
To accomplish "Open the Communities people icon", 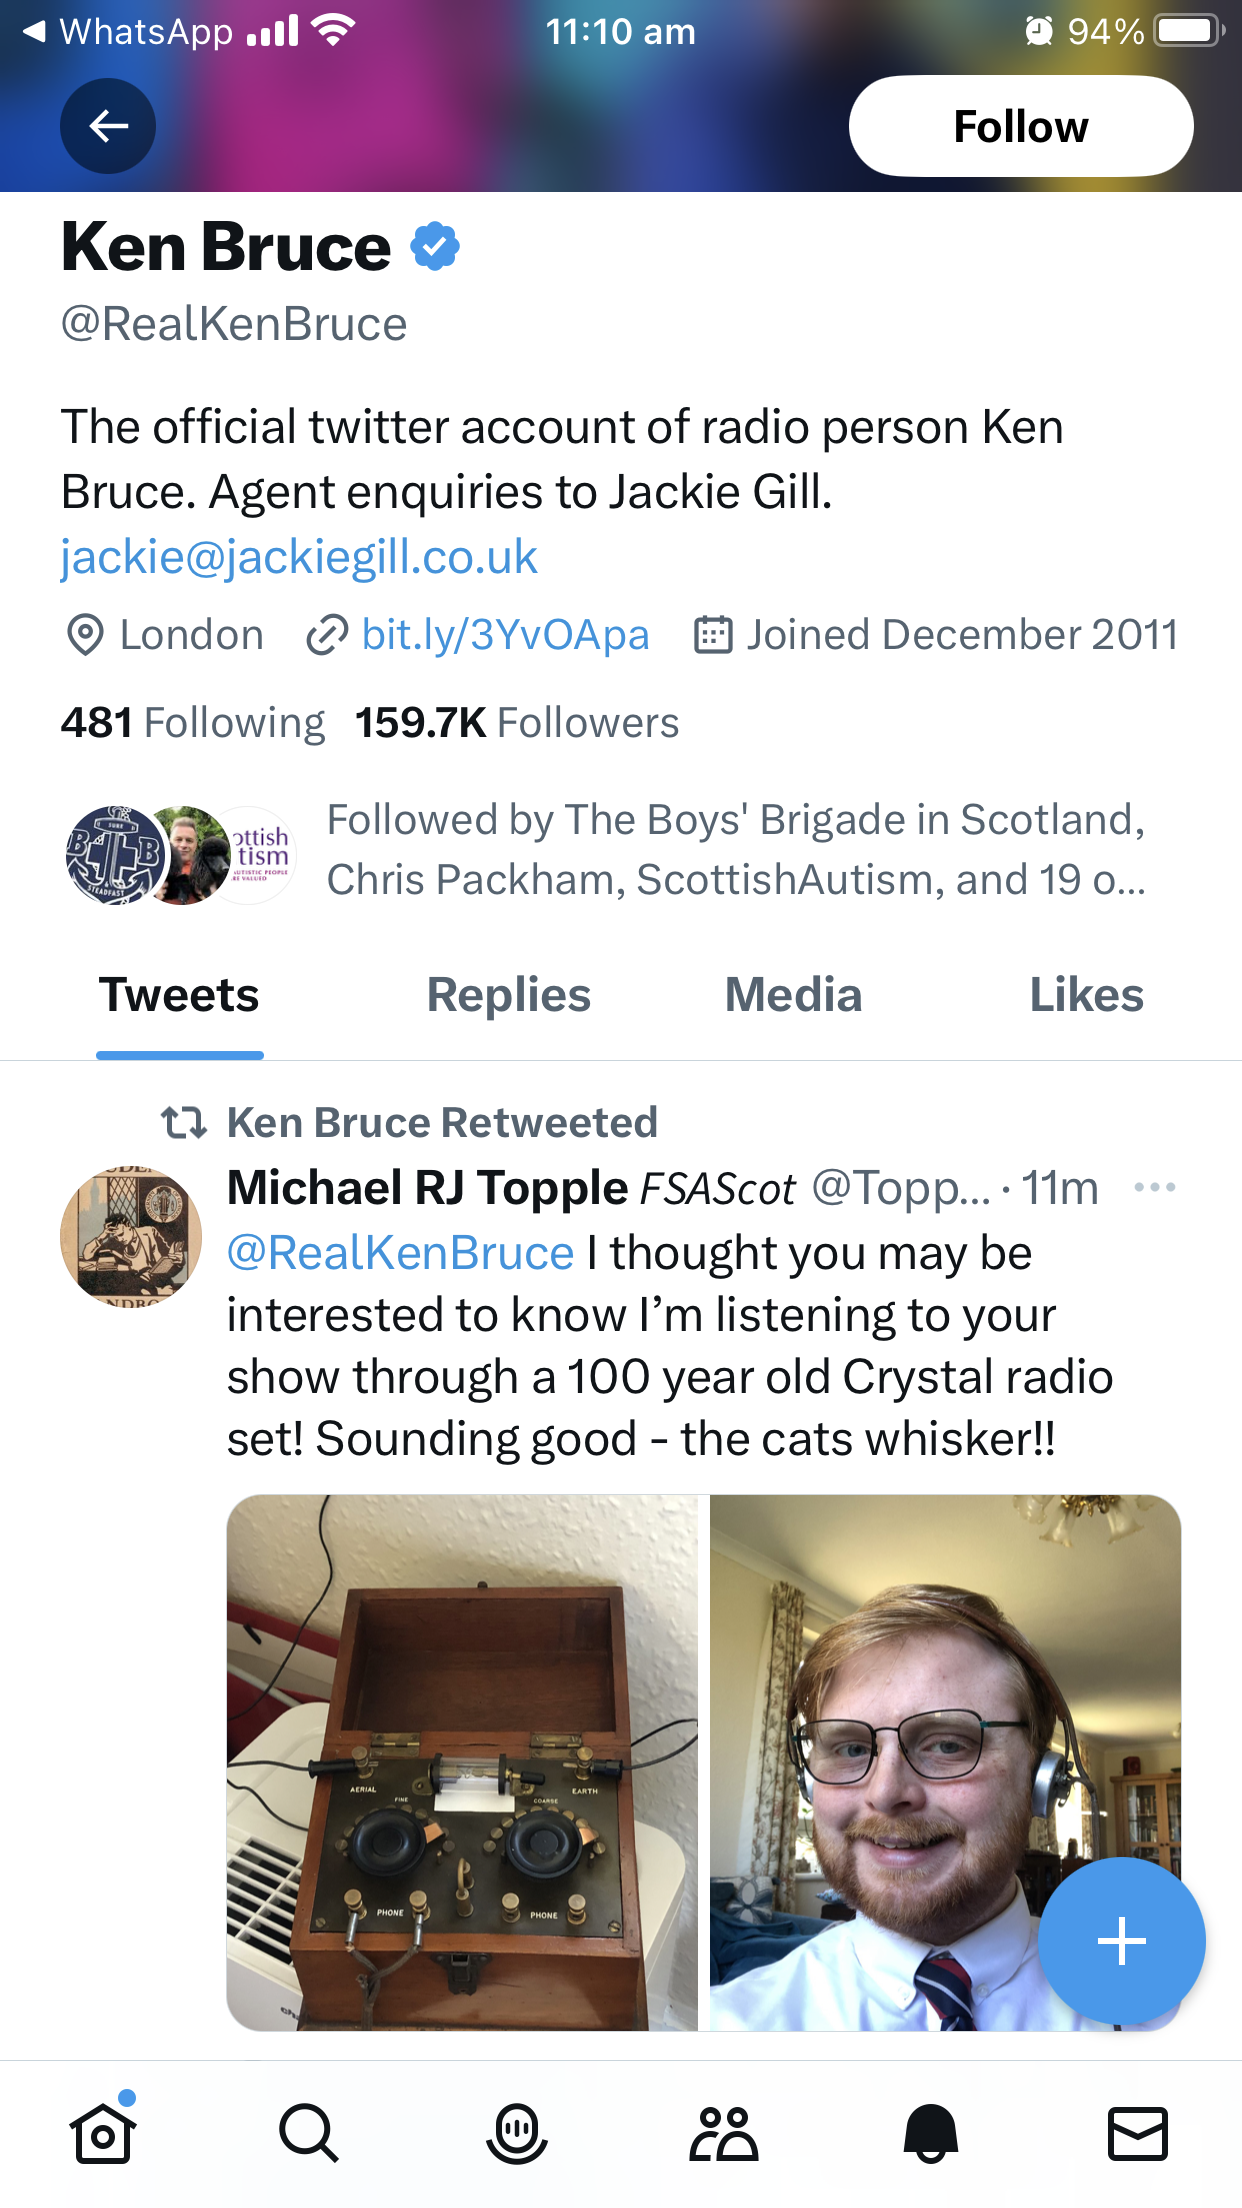I will pyautogui.click(x=723, y=2133).
